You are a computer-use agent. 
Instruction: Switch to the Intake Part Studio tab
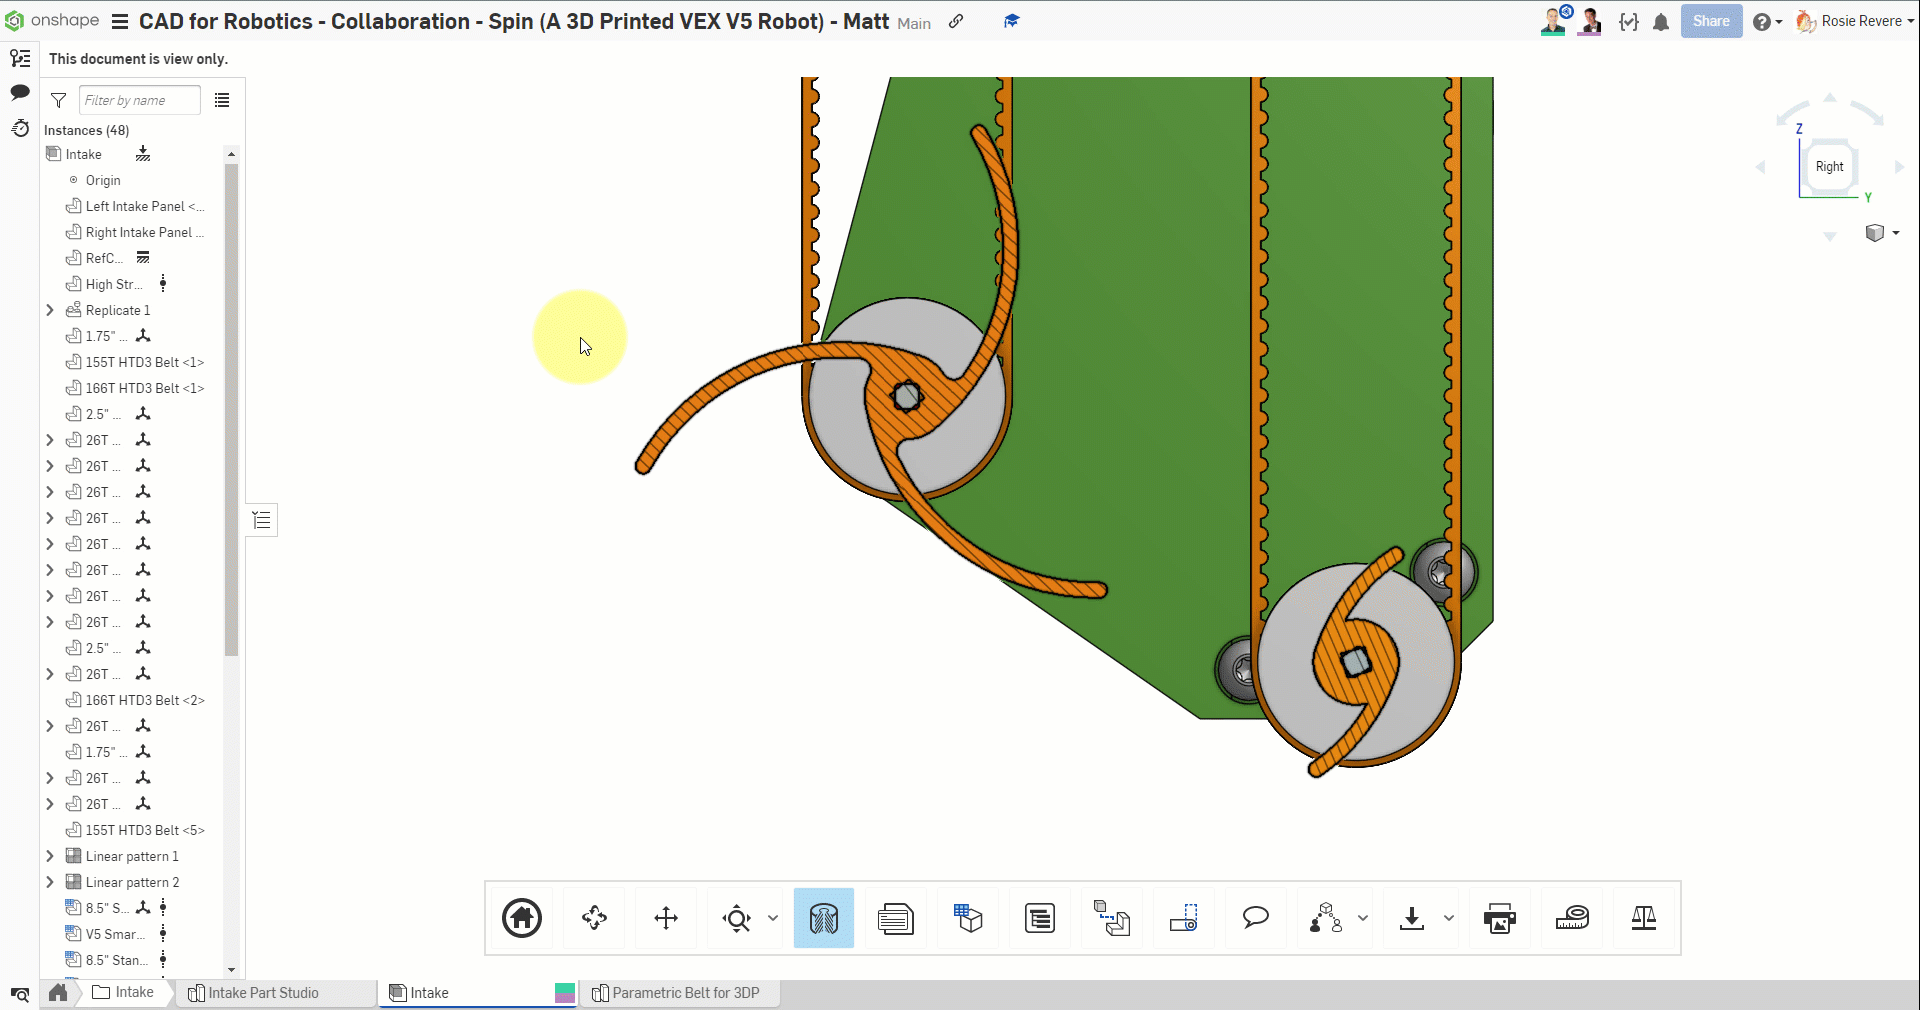pos(262,993)
